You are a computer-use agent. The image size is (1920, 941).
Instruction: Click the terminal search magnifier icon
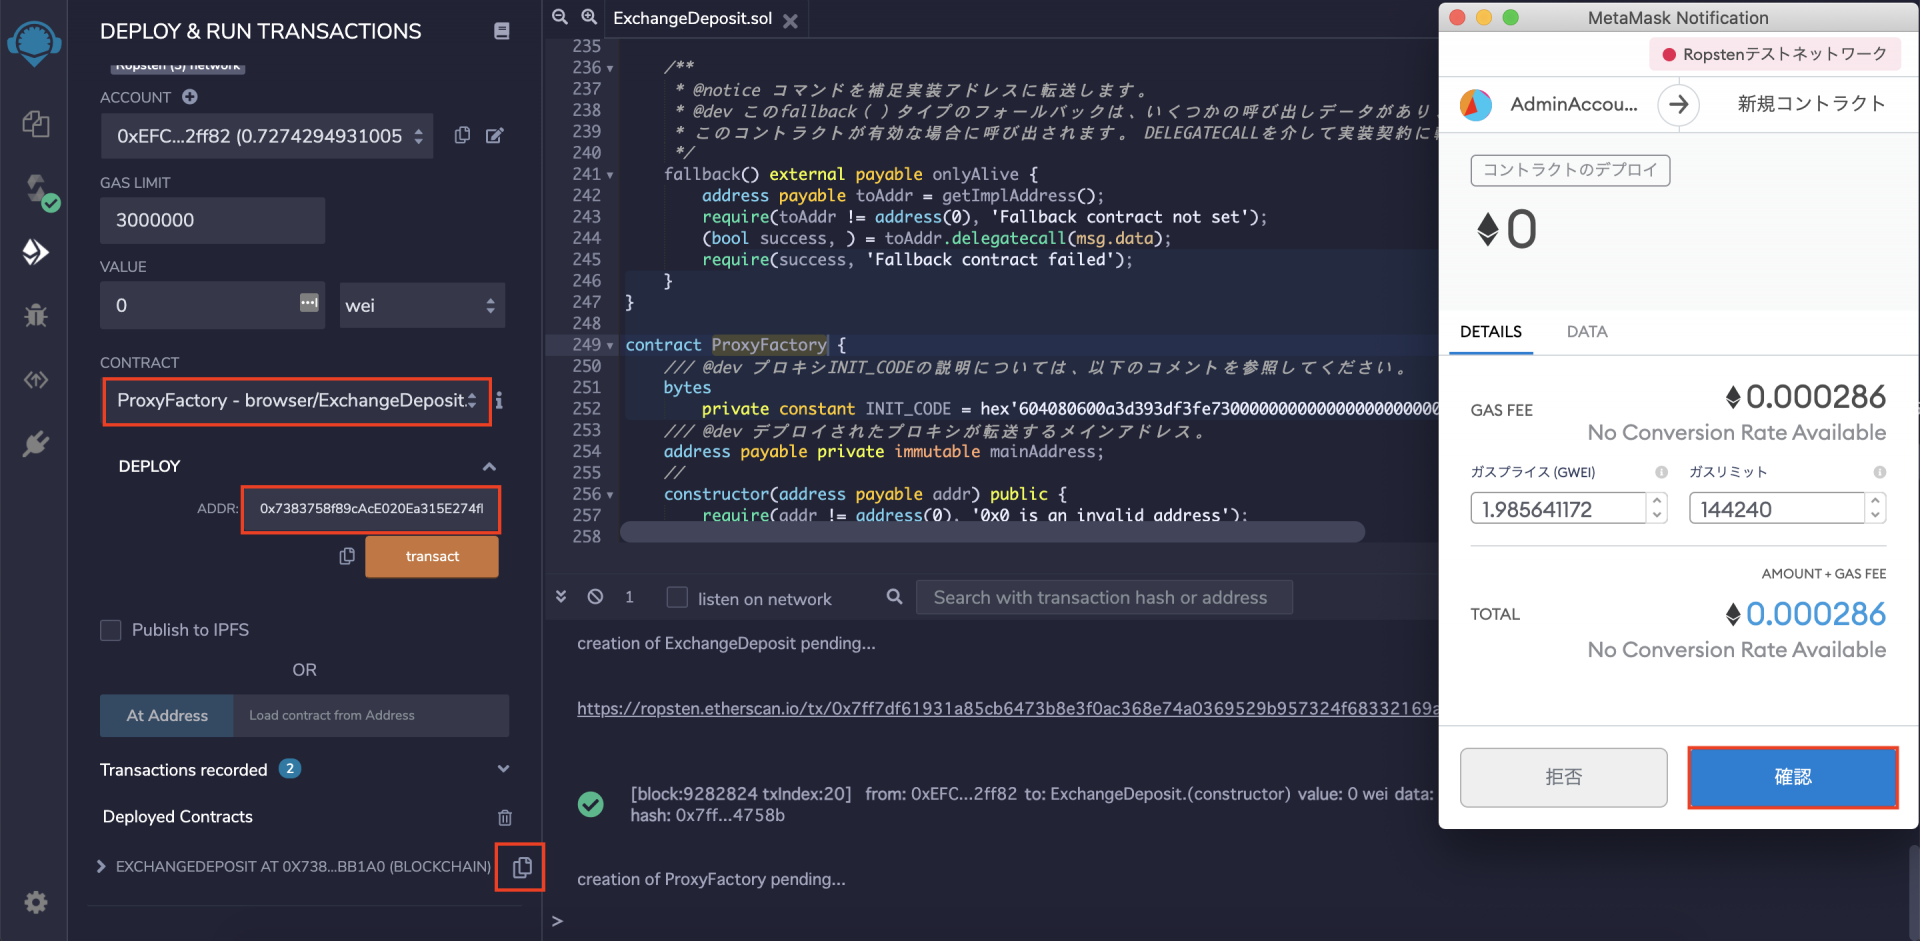pos(894,597)
